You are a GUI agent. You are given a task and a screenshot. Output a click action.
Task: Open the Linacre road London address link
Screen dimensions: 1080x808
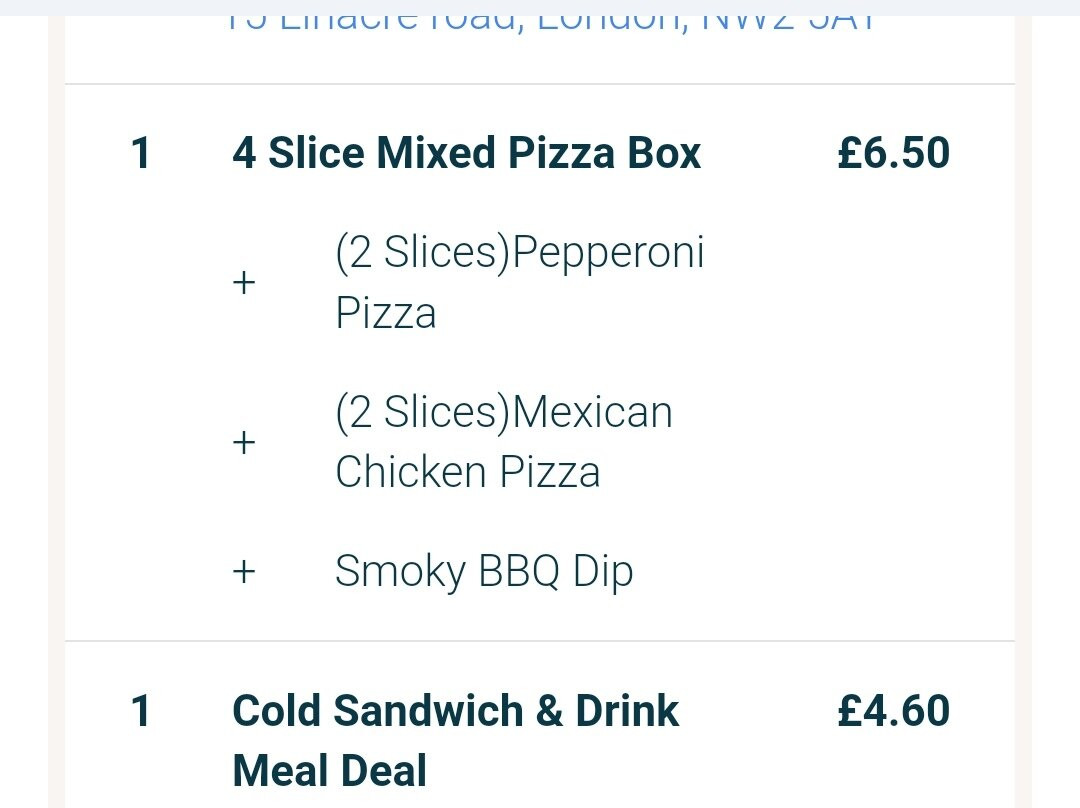point(550,22)
